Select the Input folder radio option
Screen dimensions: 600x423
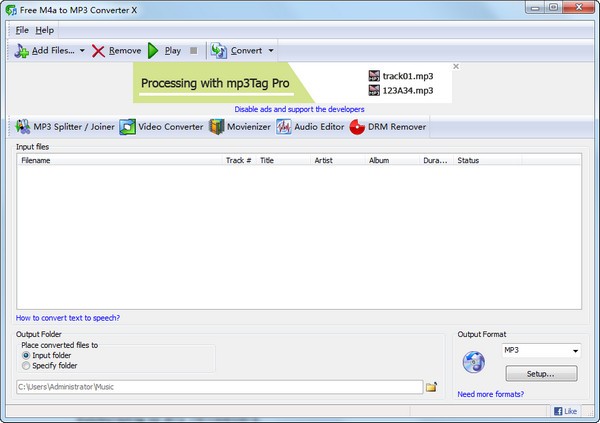click(x=26, y=355)
